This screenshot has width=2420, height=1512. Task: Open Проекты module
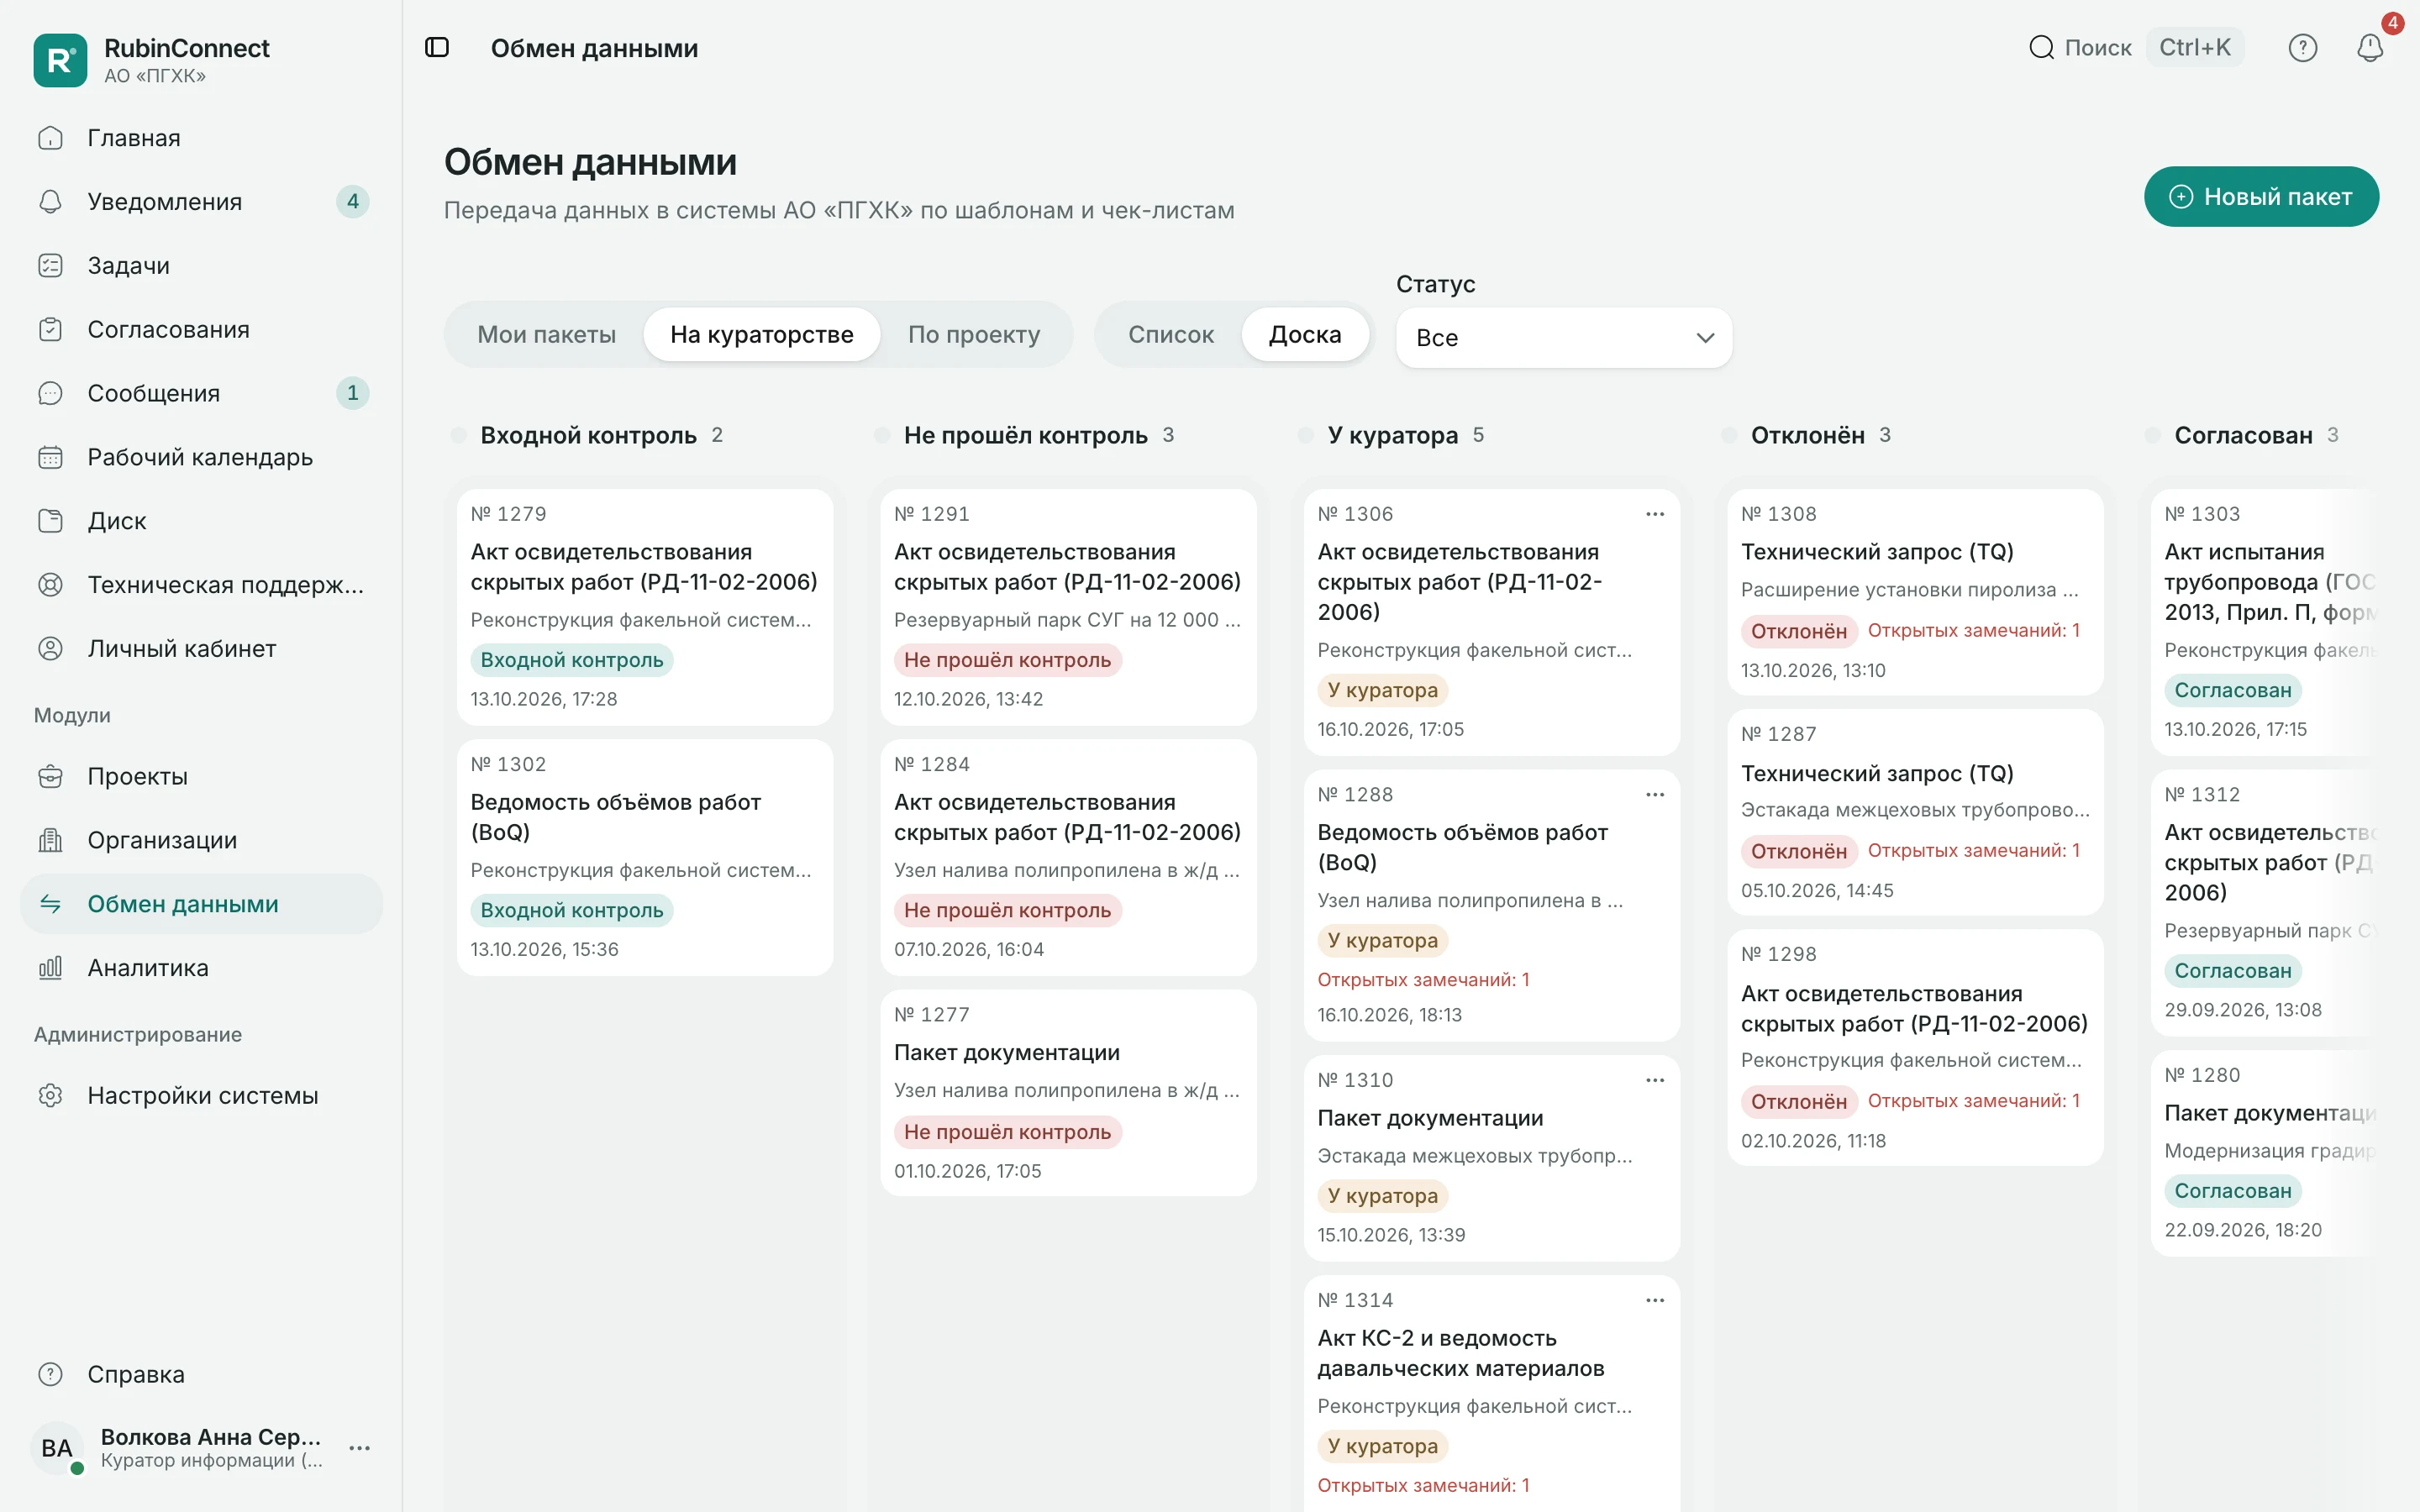201,776
